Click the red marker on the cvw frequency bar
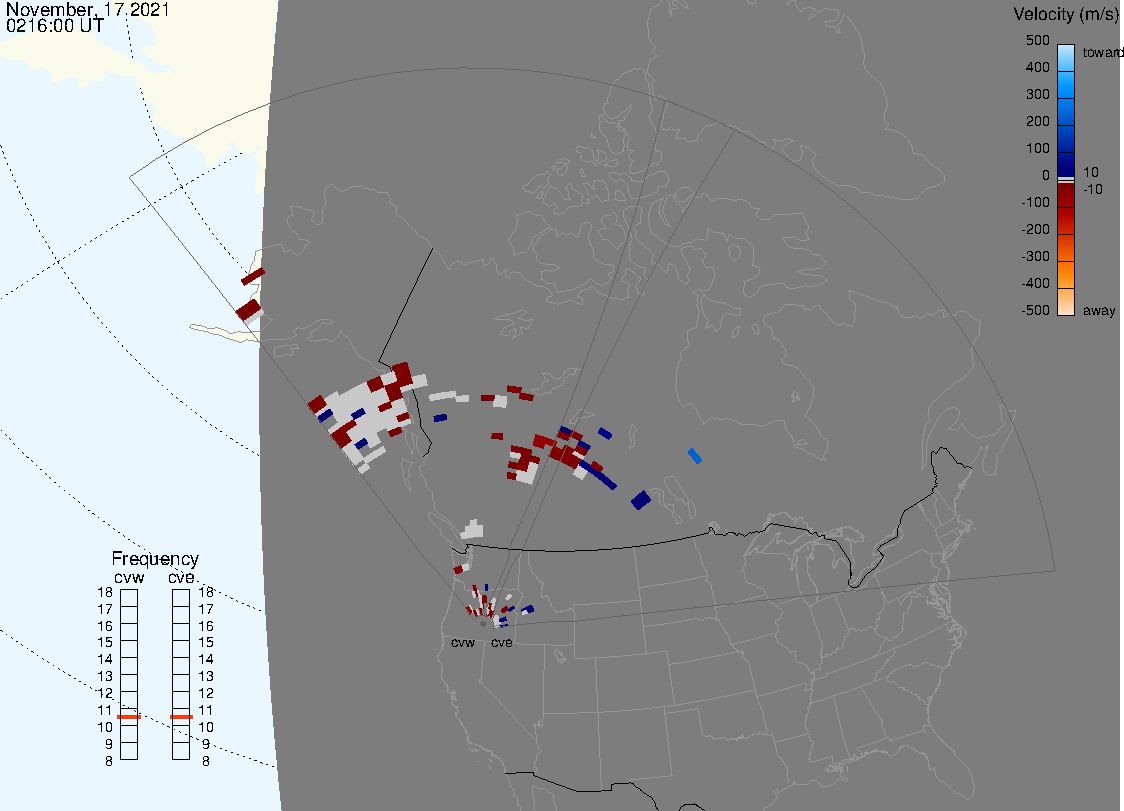 (129, 717)
